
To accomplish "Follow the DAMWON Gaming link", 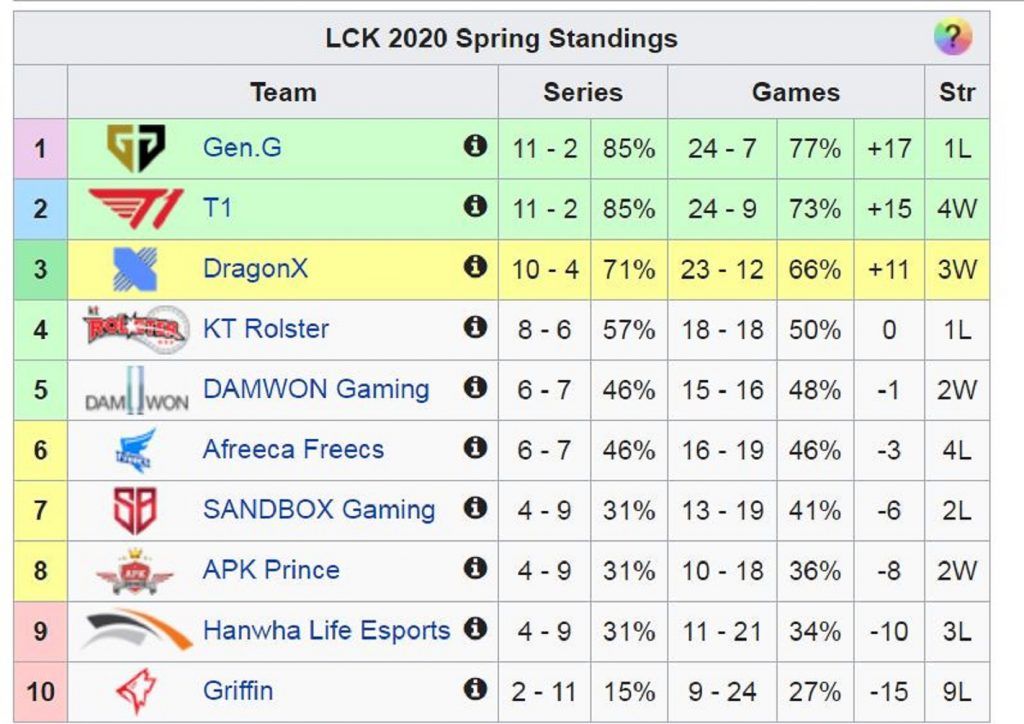I will click(315, 389).
